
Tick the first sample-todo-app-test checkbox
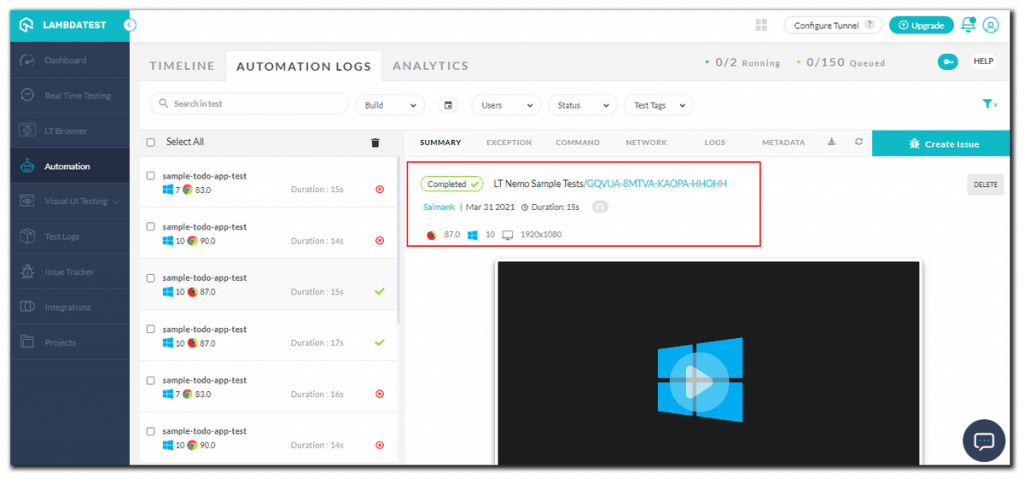coord(151,176)
